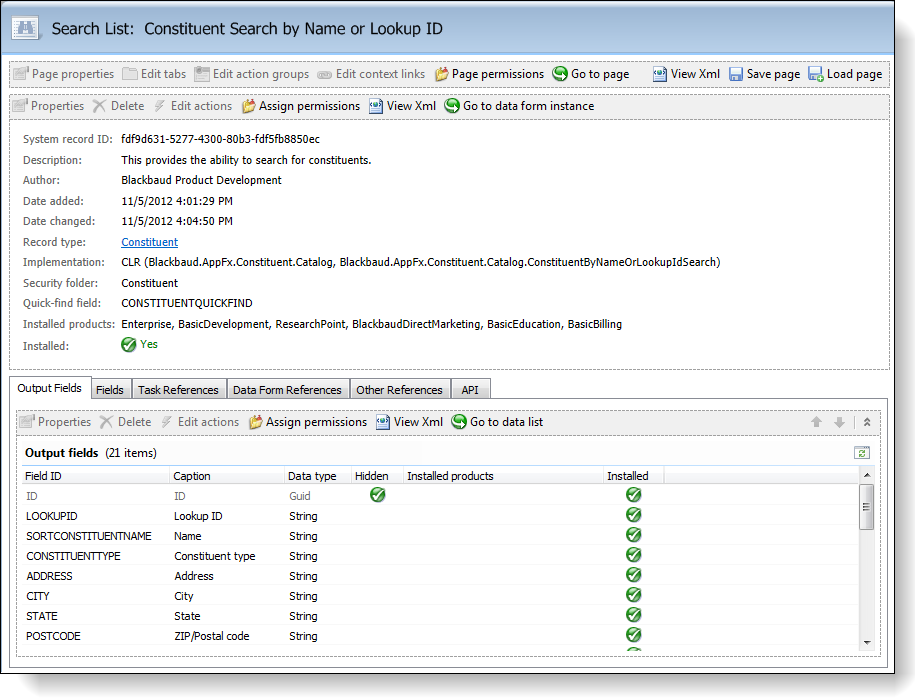915x698 pixels.
Task: Open the Constituent record type link
Action: (x=149, y=242)
